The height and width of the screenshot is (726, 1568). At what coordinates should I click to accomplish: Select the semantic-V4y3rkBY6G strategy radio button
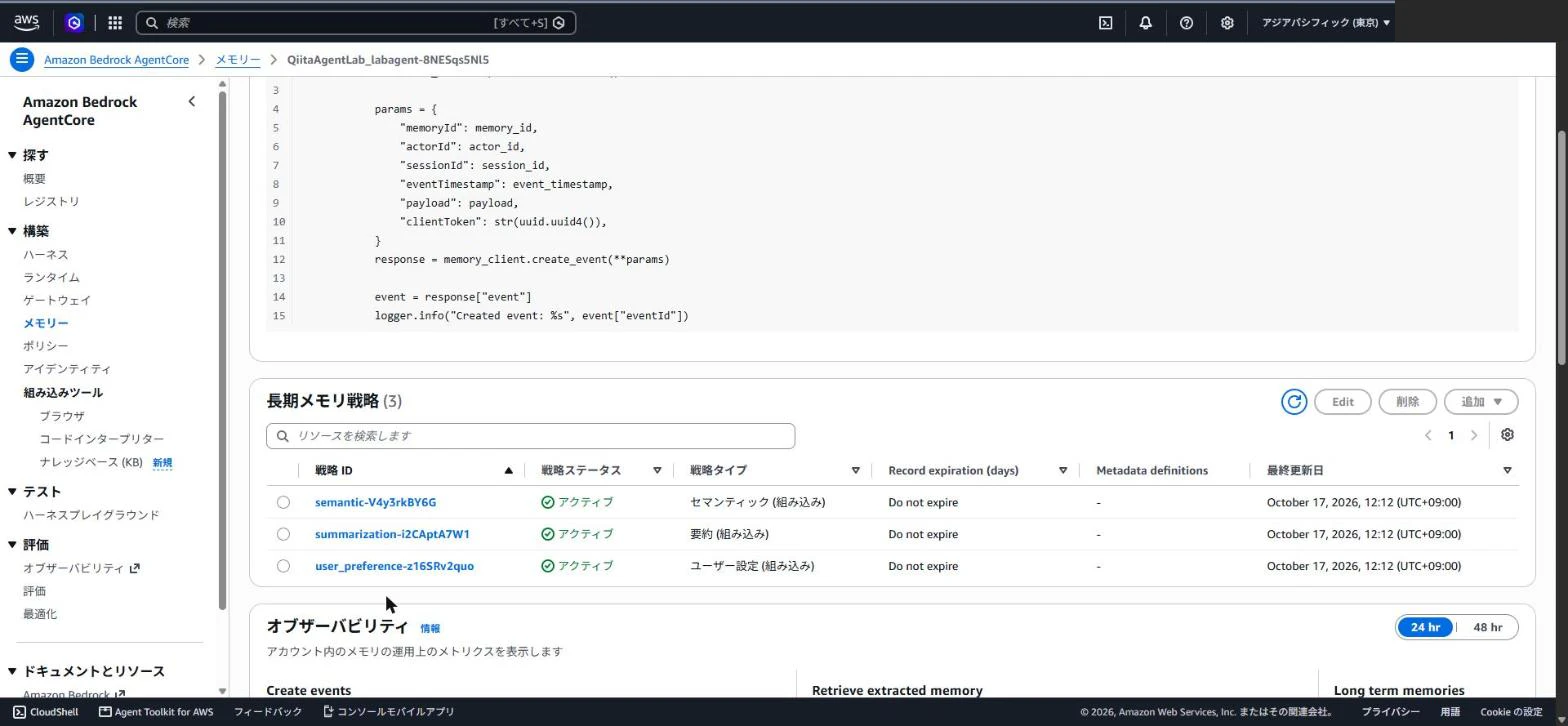pos(283,502)
